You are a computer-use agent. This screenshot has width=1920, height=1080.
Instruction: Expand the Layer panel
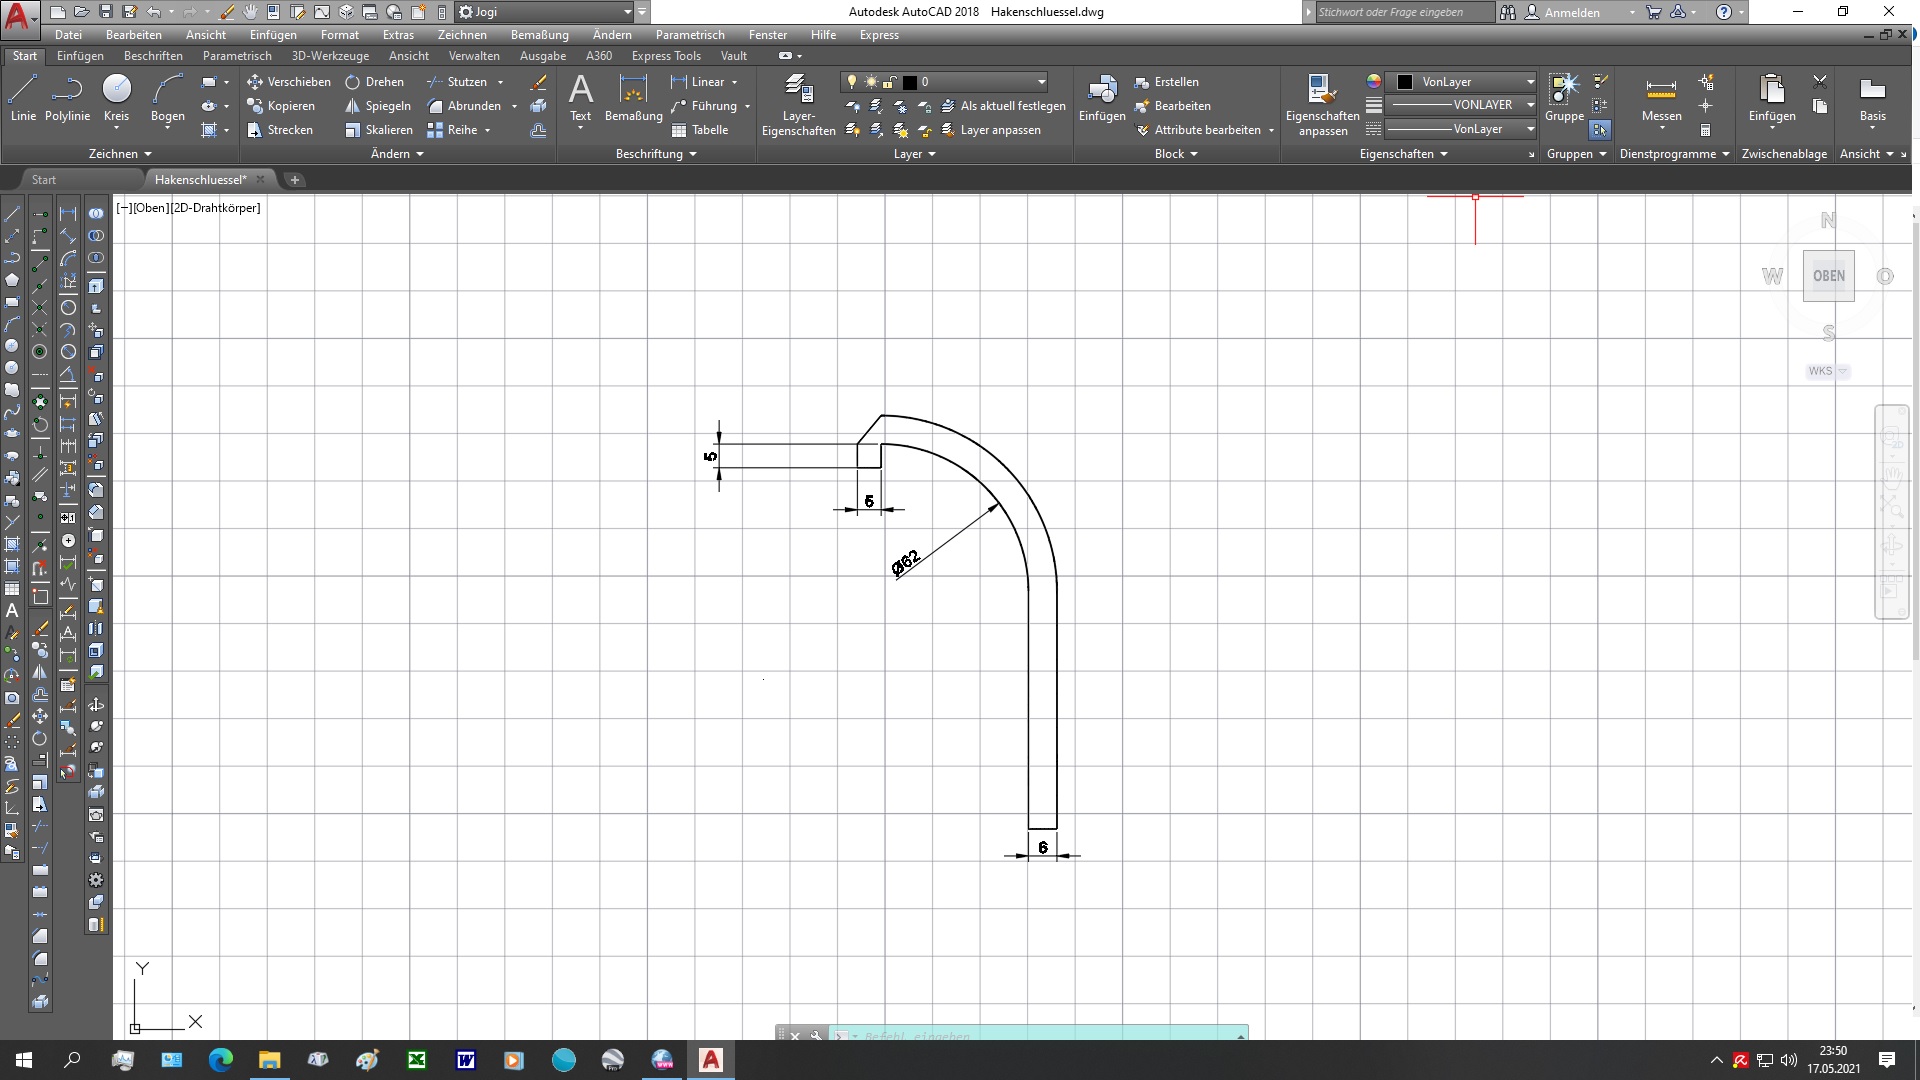914,154
